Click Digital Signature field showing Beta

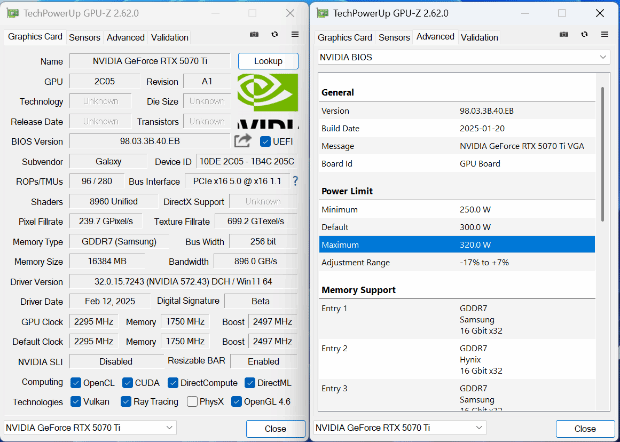coord(261,301)
